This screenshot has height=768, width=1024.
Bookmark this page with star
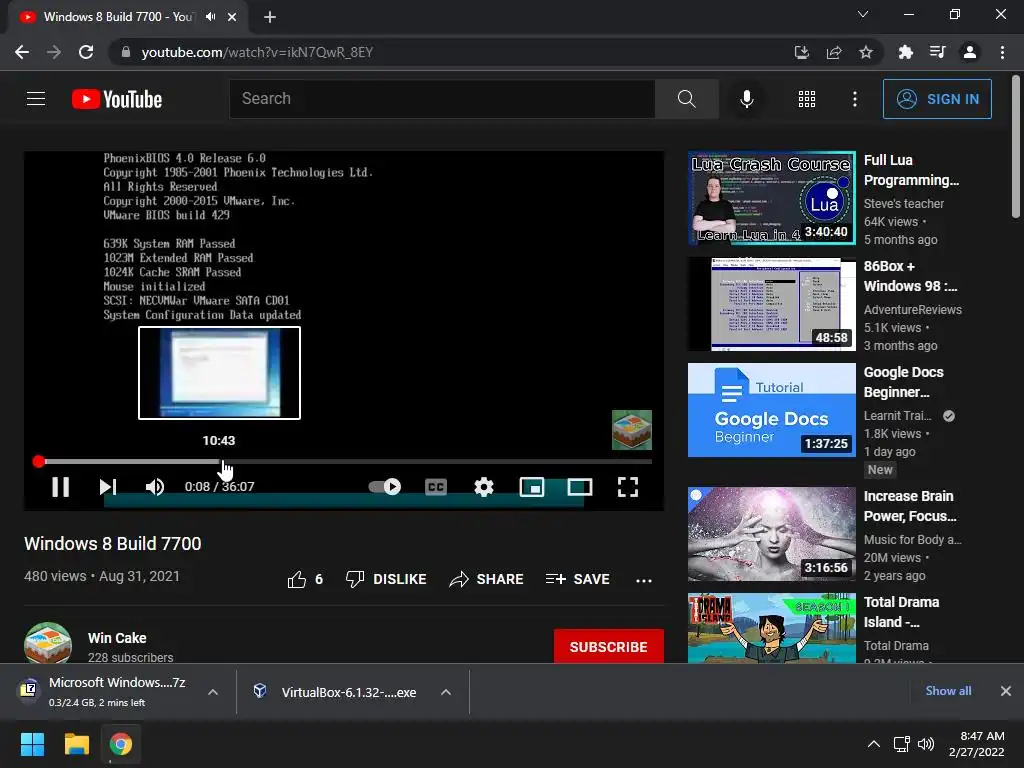[x=866, y=52]
